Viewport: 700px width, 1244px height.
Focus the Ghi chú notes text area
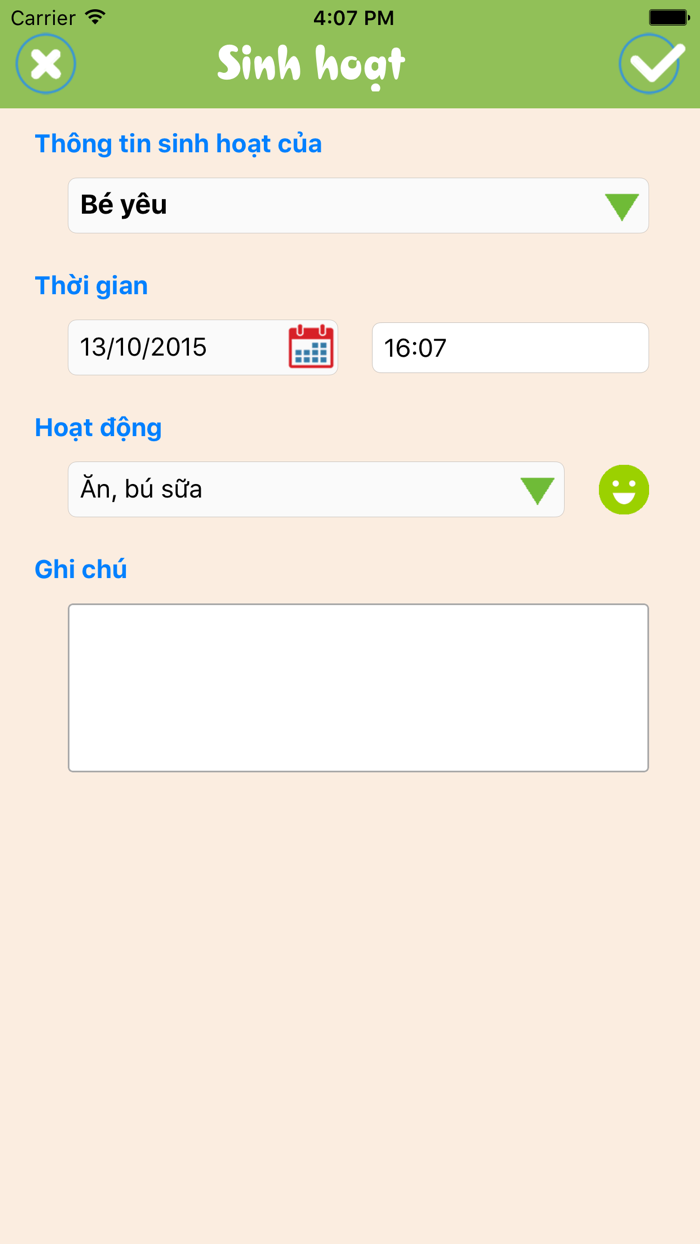pyautogui.click(x=358, y=688)
